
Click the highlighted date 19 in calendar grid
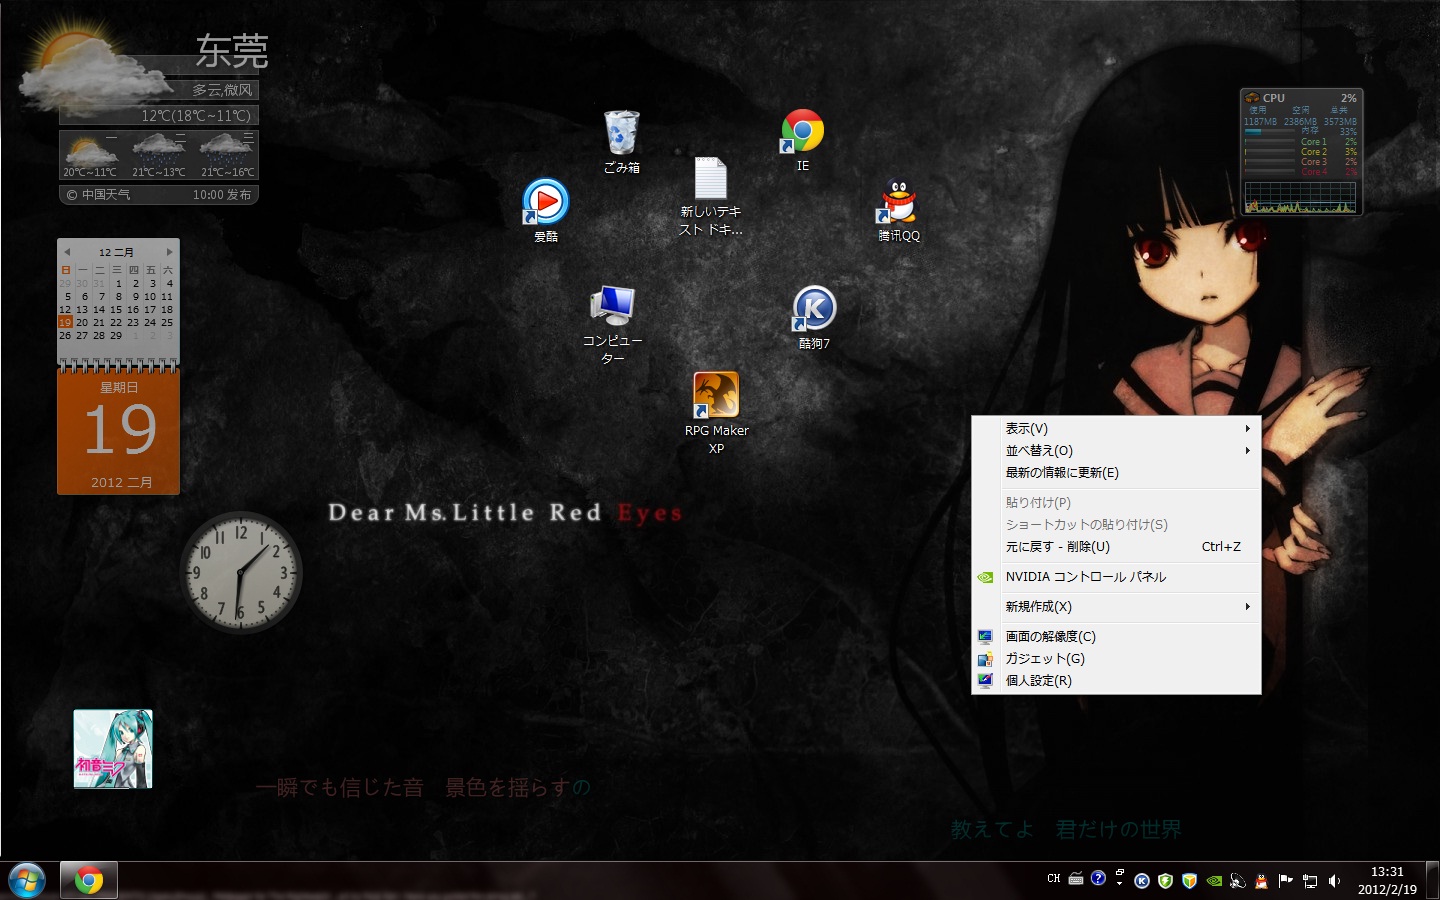pyautogui.click(x=65, y=322)
